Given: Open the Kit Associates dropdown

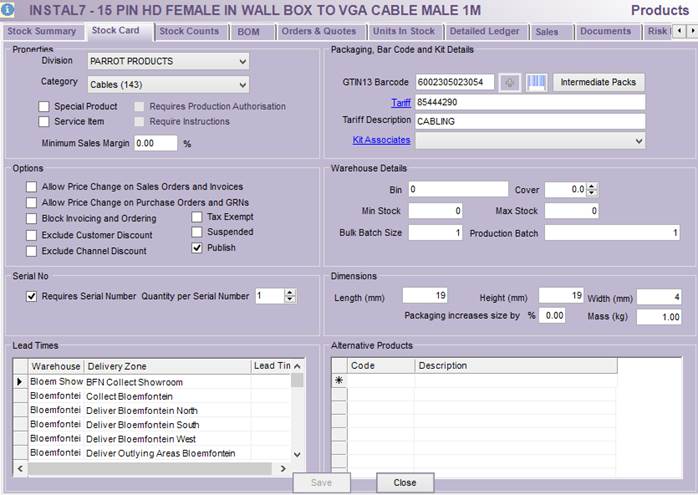Looking at the screenshot, I should [638, 141].
